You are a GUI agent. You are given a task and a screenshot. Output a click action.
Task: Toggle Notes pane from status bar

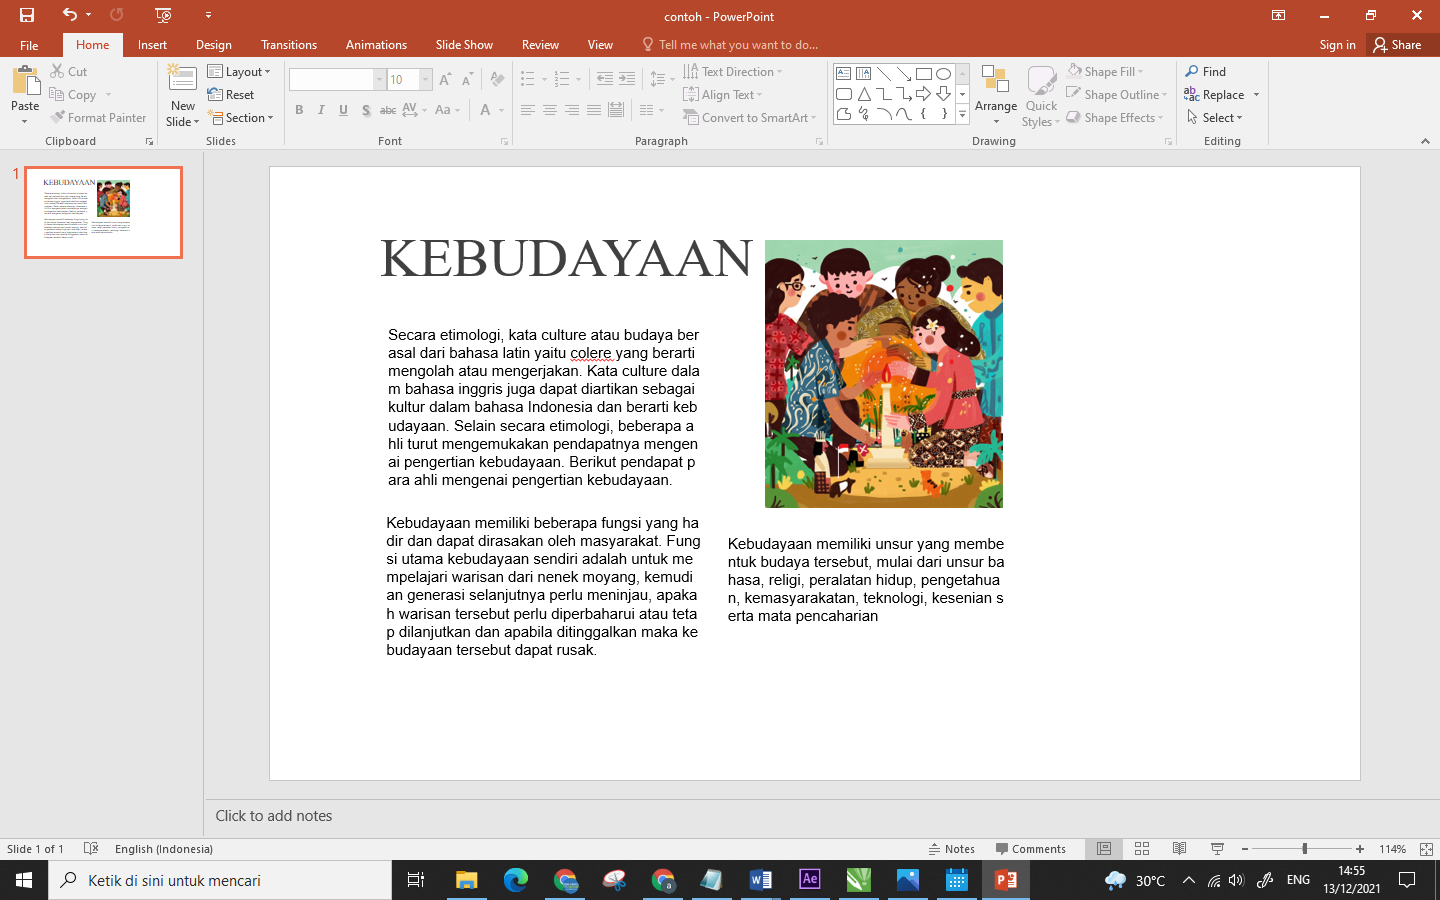pos(951,849)
